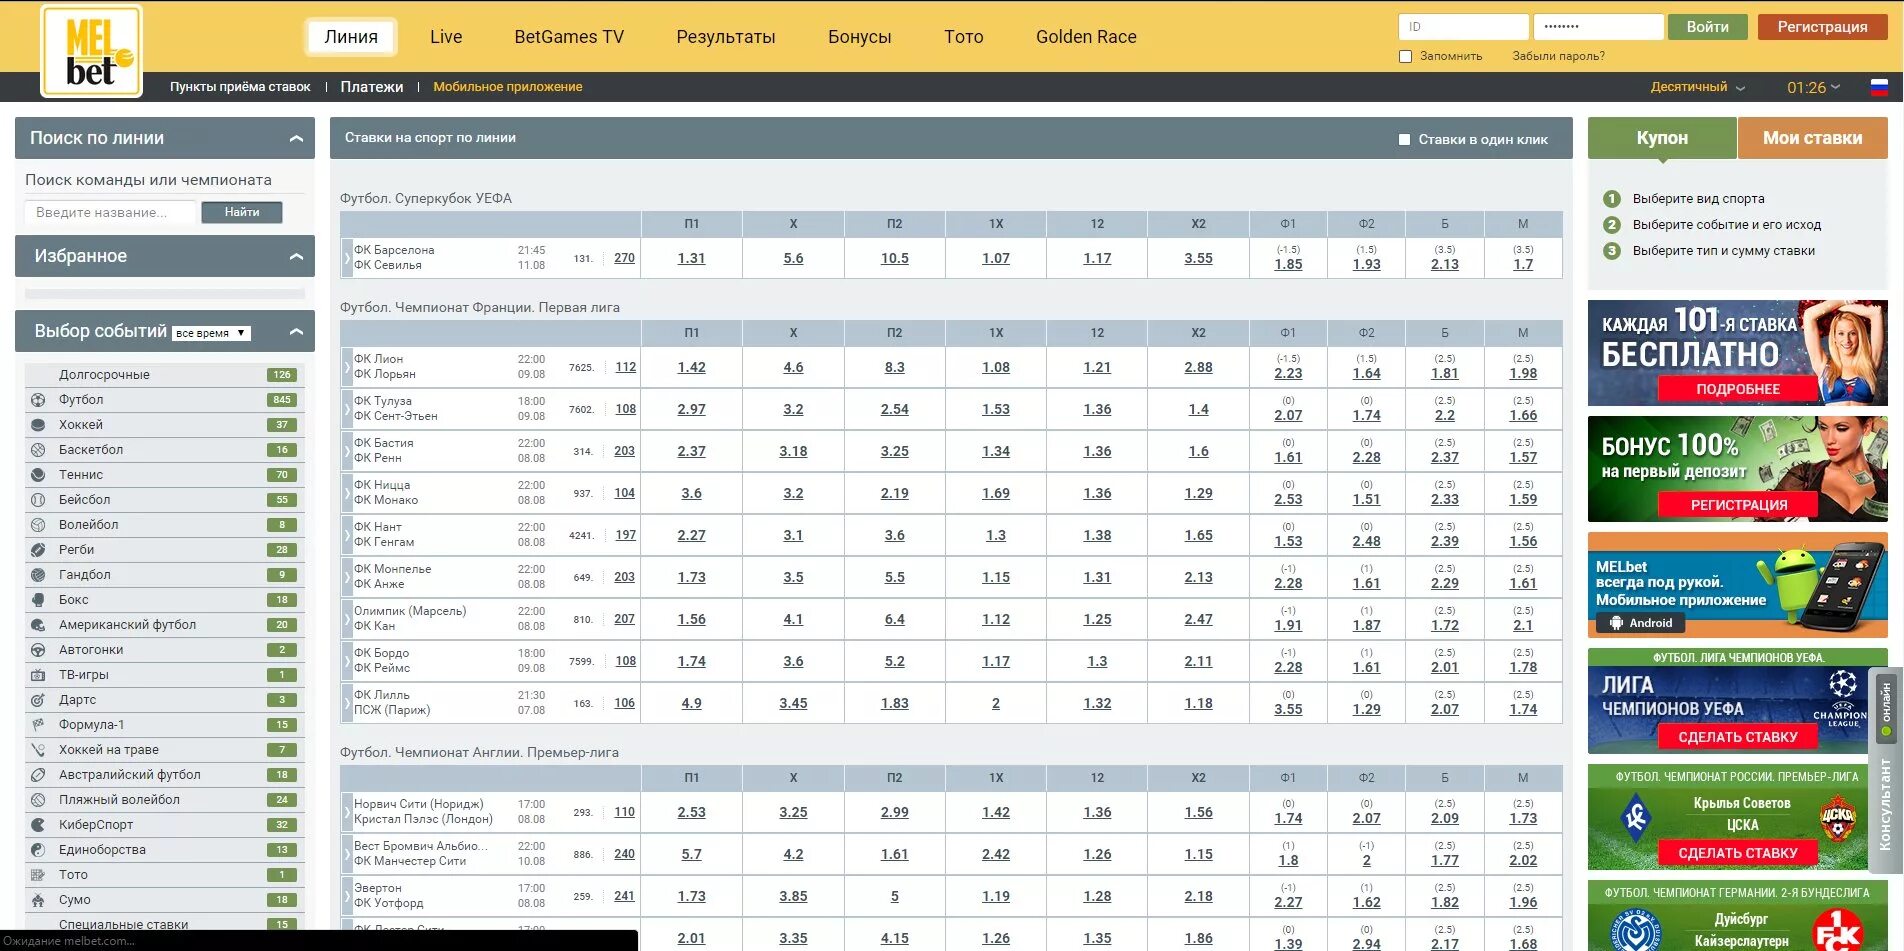Click СДЕЛАТЬ СТАВКУ on Champions League banner
The image size is (1904, 951).
click(1738, 737)
